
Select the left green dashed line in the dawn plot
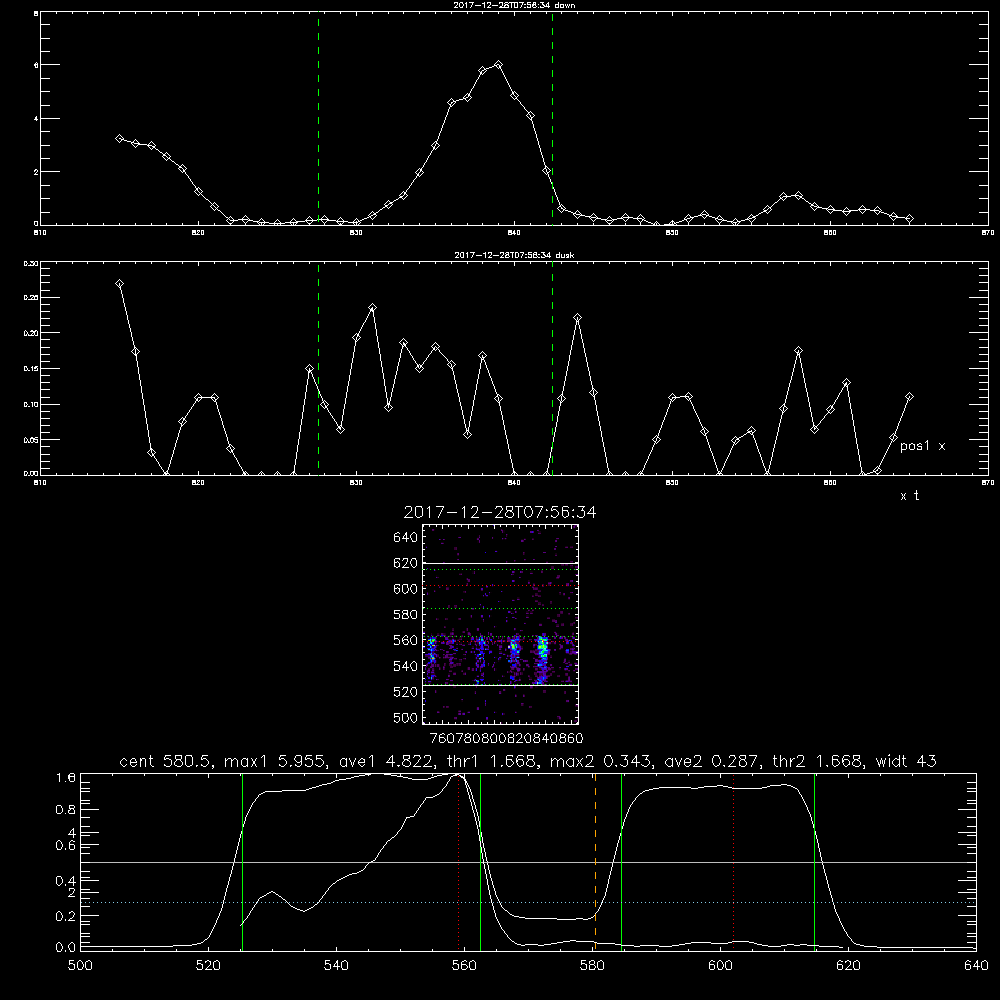coord(318,119)
